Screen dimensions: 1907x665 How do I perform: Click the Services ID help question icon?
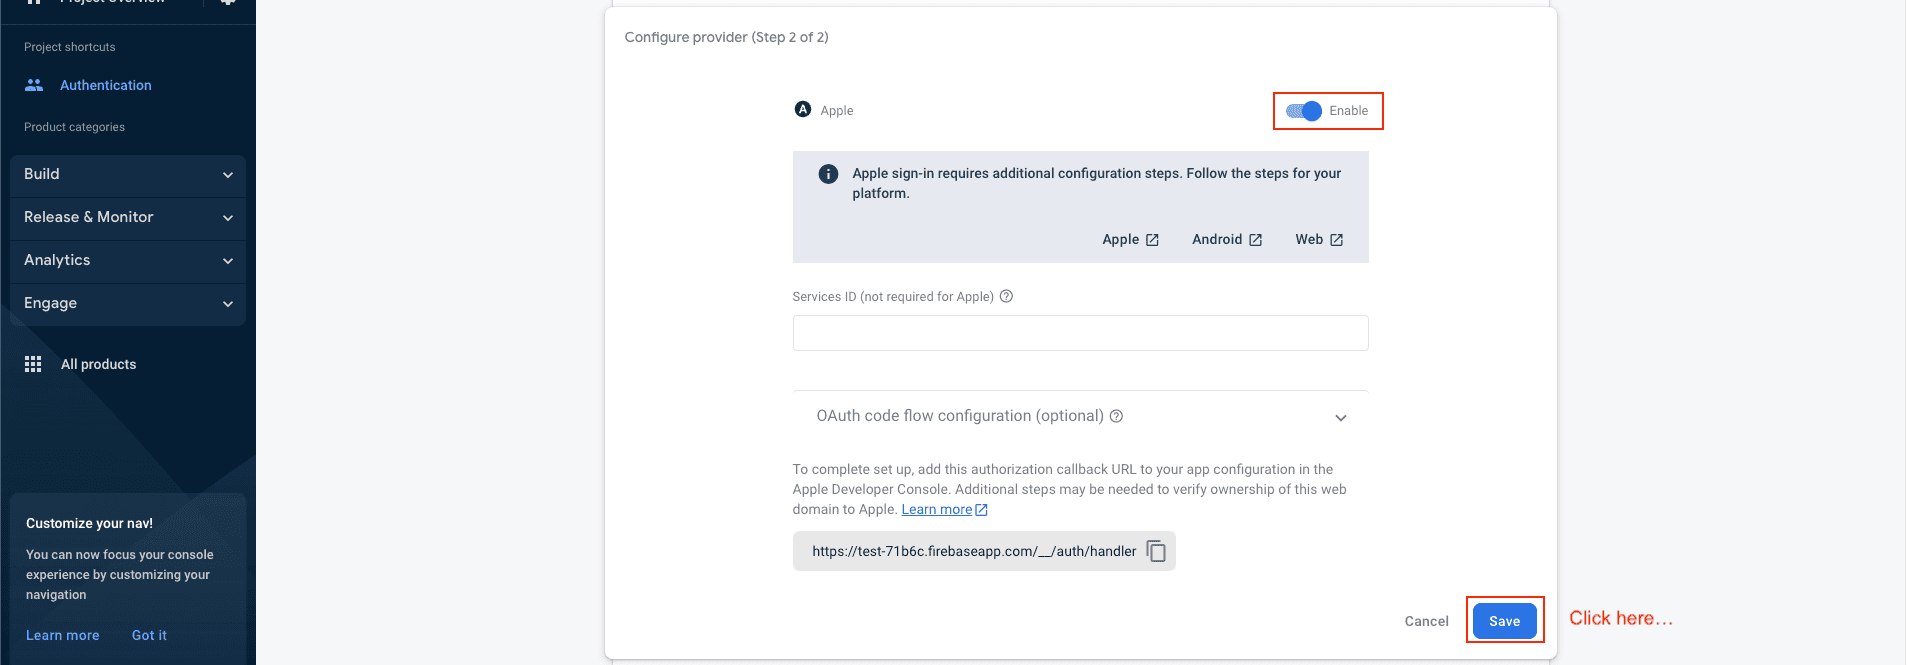click(x=1007, y=296)
